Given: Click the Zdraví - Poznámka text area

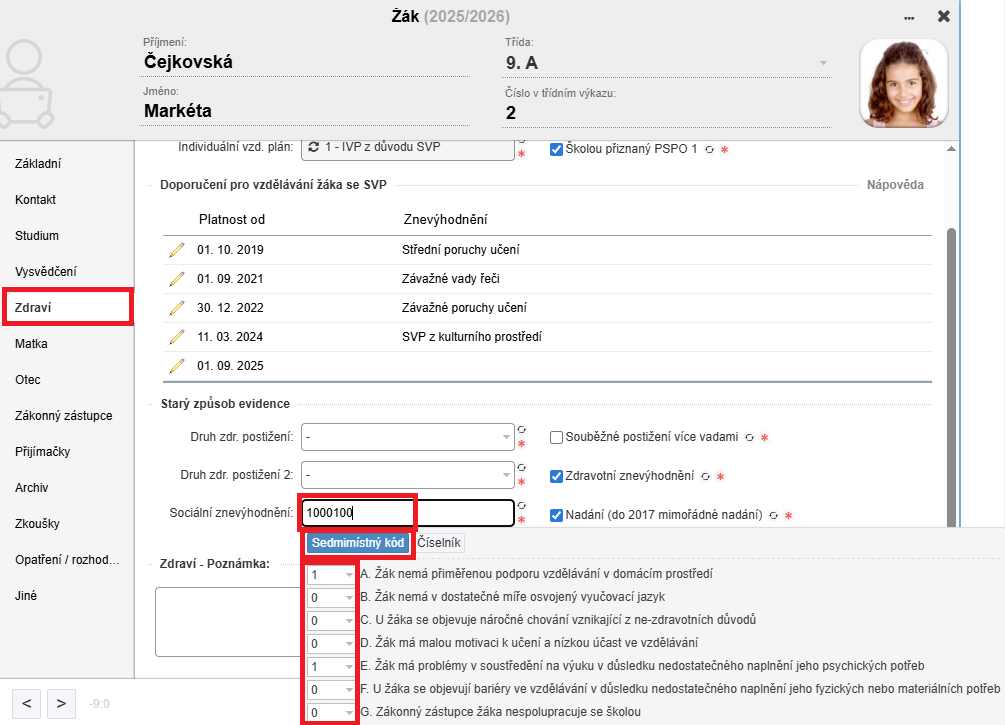Looking at the screenshot, I should click(226, 622).
